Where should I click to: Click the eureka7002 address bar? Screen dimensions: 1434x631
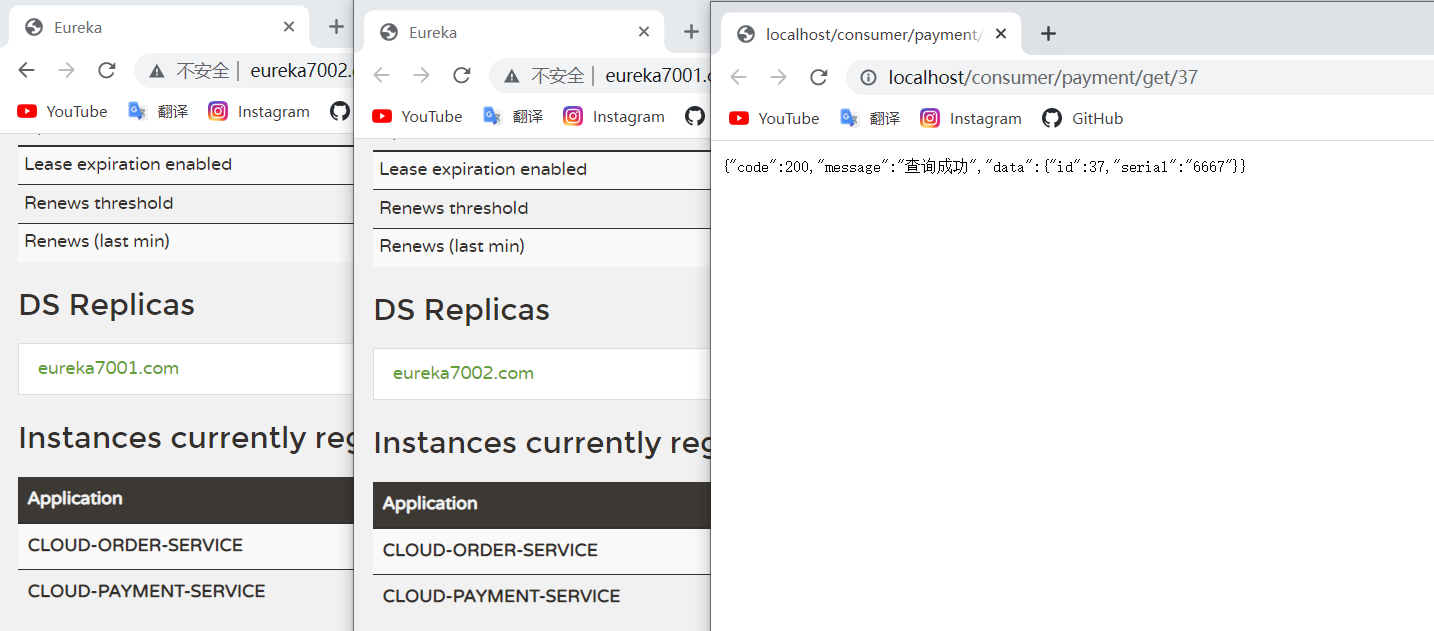(x=244, y=70)
